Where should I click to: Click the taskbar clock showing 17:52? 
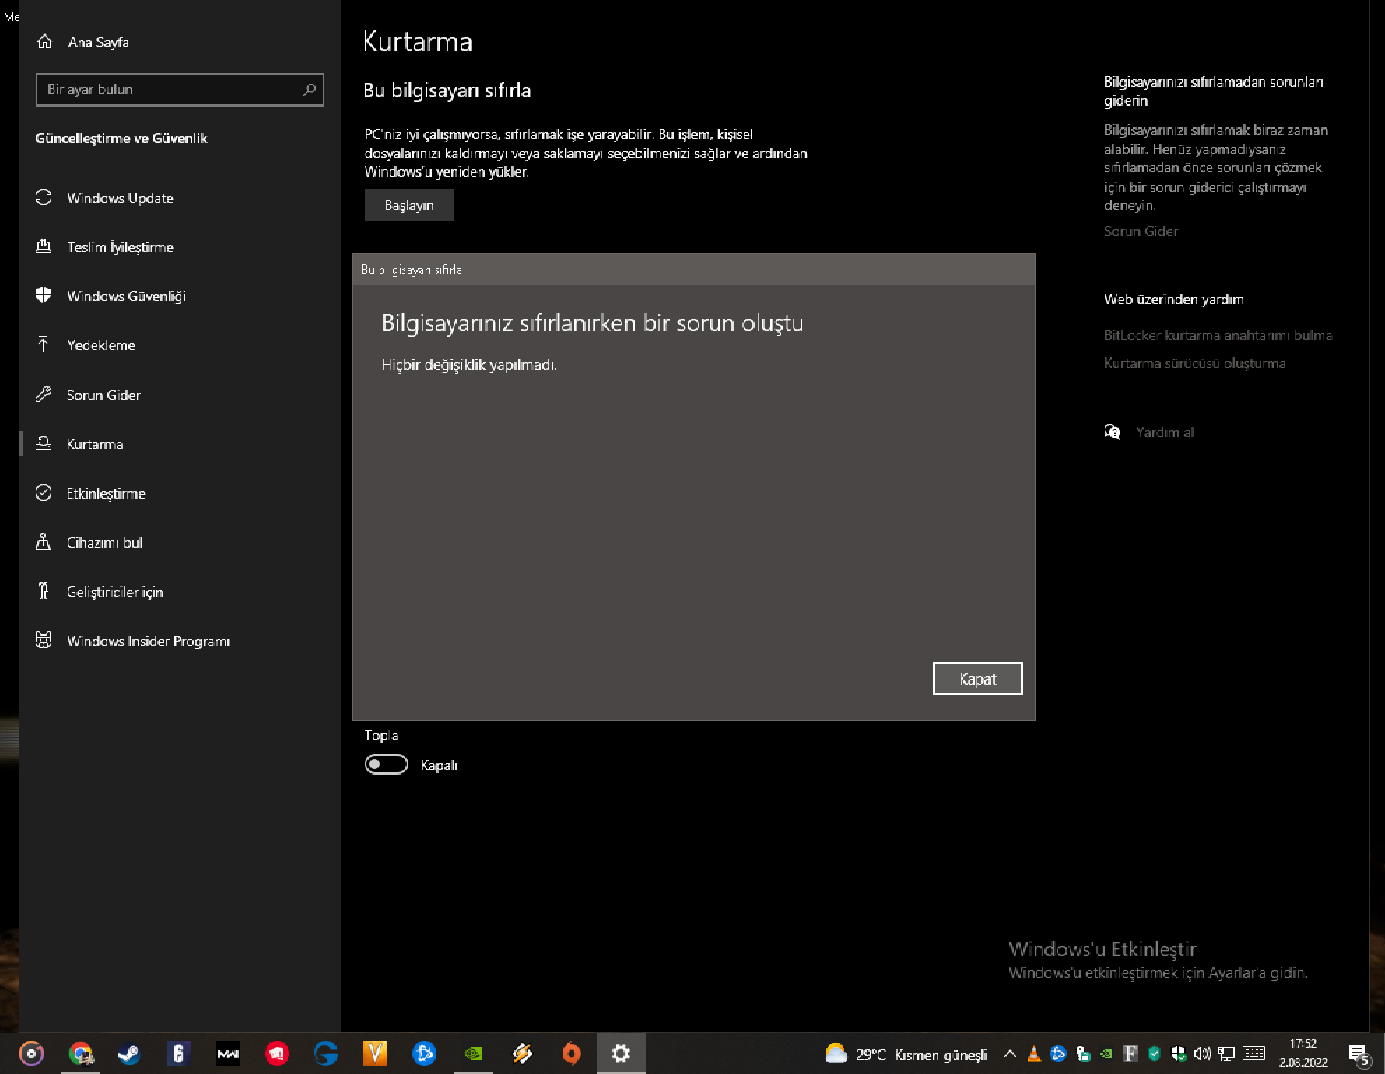[x=1303, y=1053]
